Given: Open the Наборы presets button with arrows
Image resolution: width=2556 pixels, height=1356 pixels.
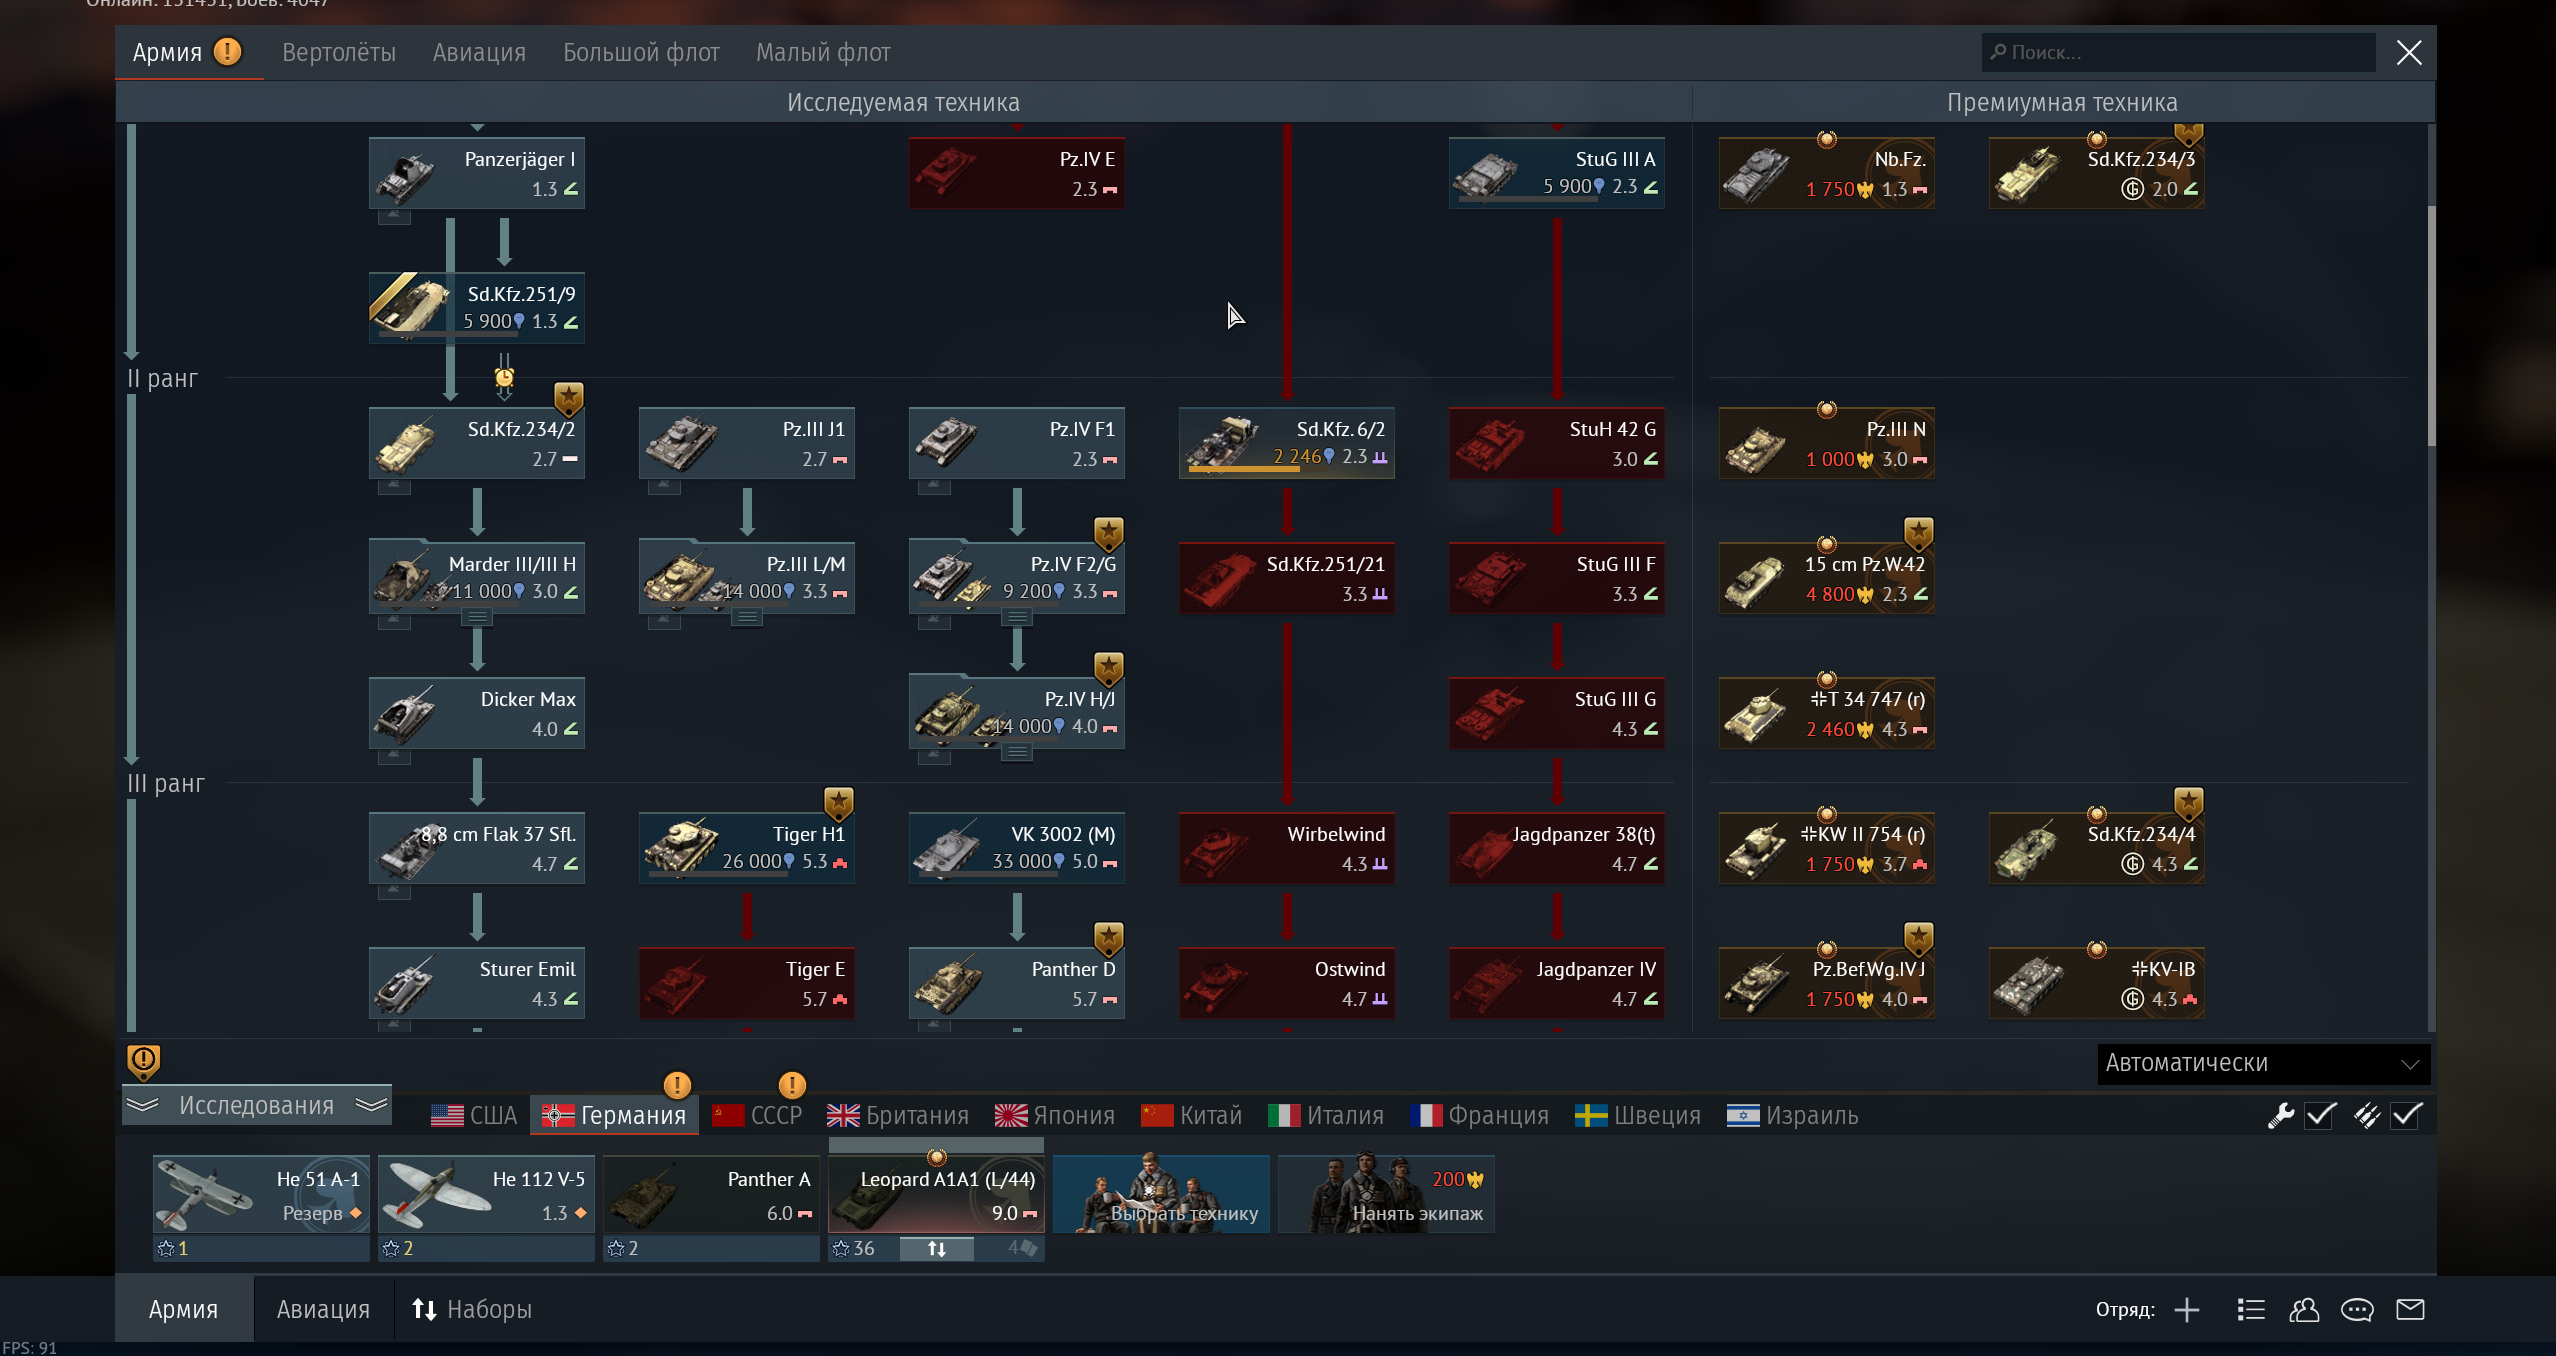Looking at the screenshot, I should tap(472, 1310).
